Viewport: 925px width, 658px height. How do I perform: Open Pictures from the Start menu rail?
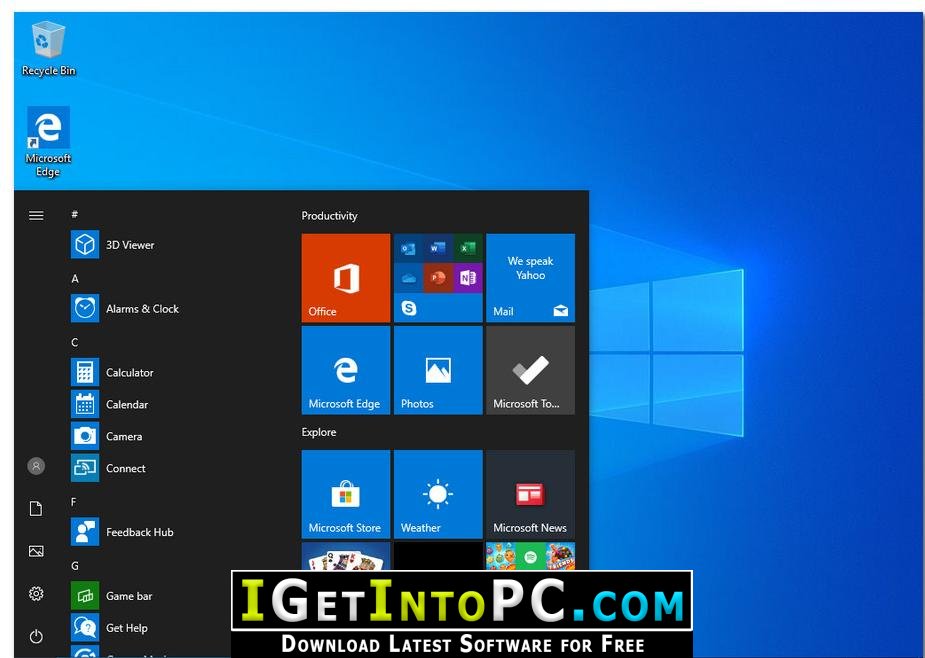click(36, 551)
